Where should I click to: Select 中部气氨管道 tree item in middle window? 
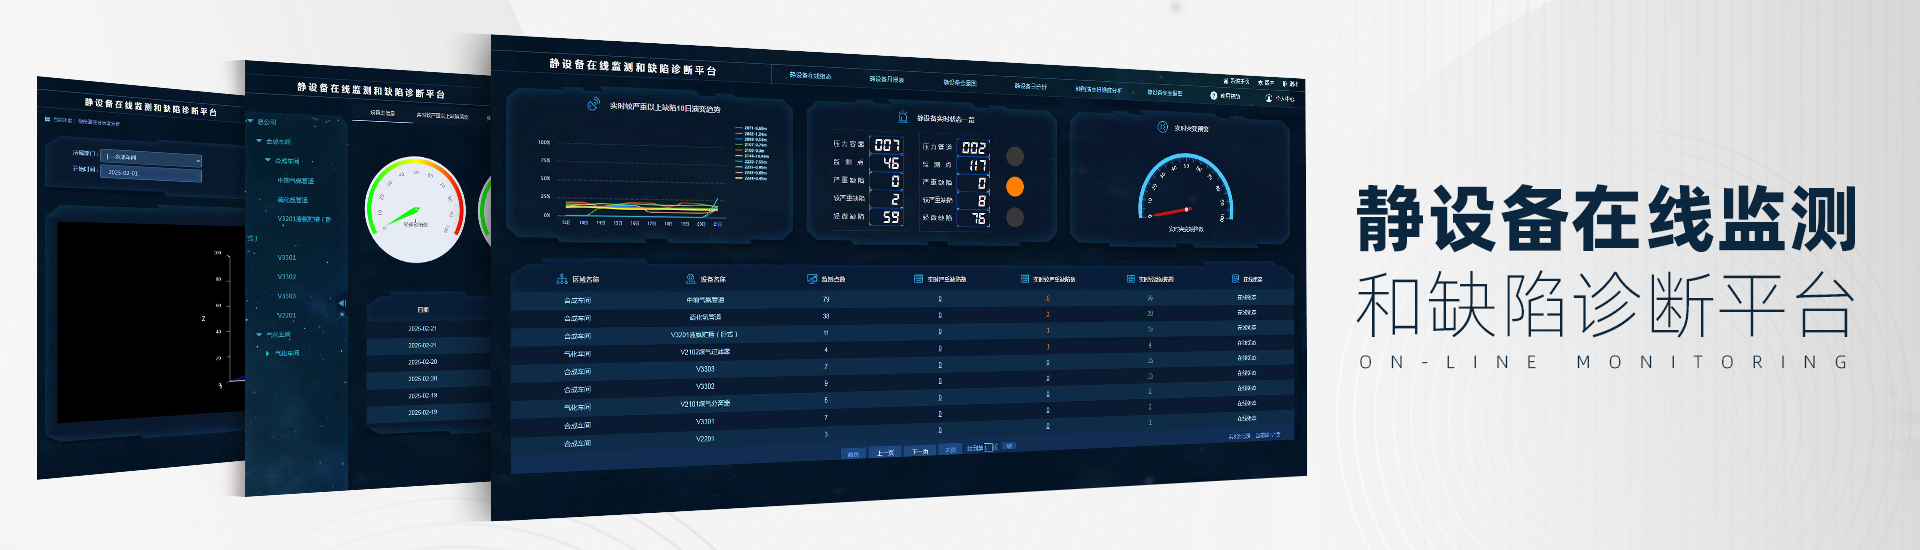(295, 181)
